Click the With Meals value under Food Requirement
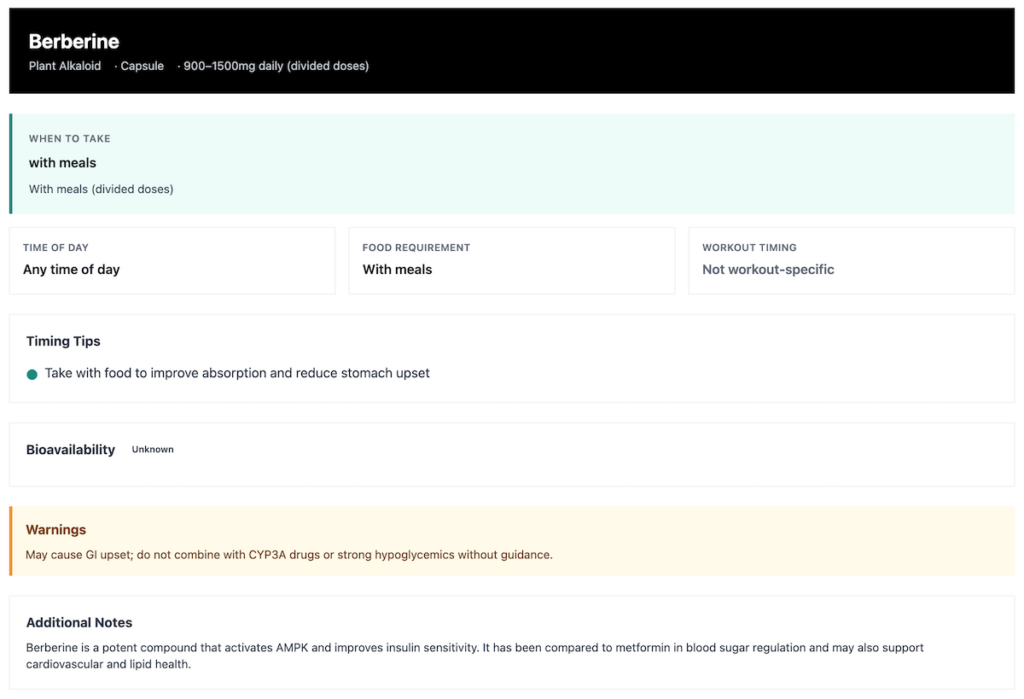1024x699 pixels. pyautogui.click(x=395, y=270)
